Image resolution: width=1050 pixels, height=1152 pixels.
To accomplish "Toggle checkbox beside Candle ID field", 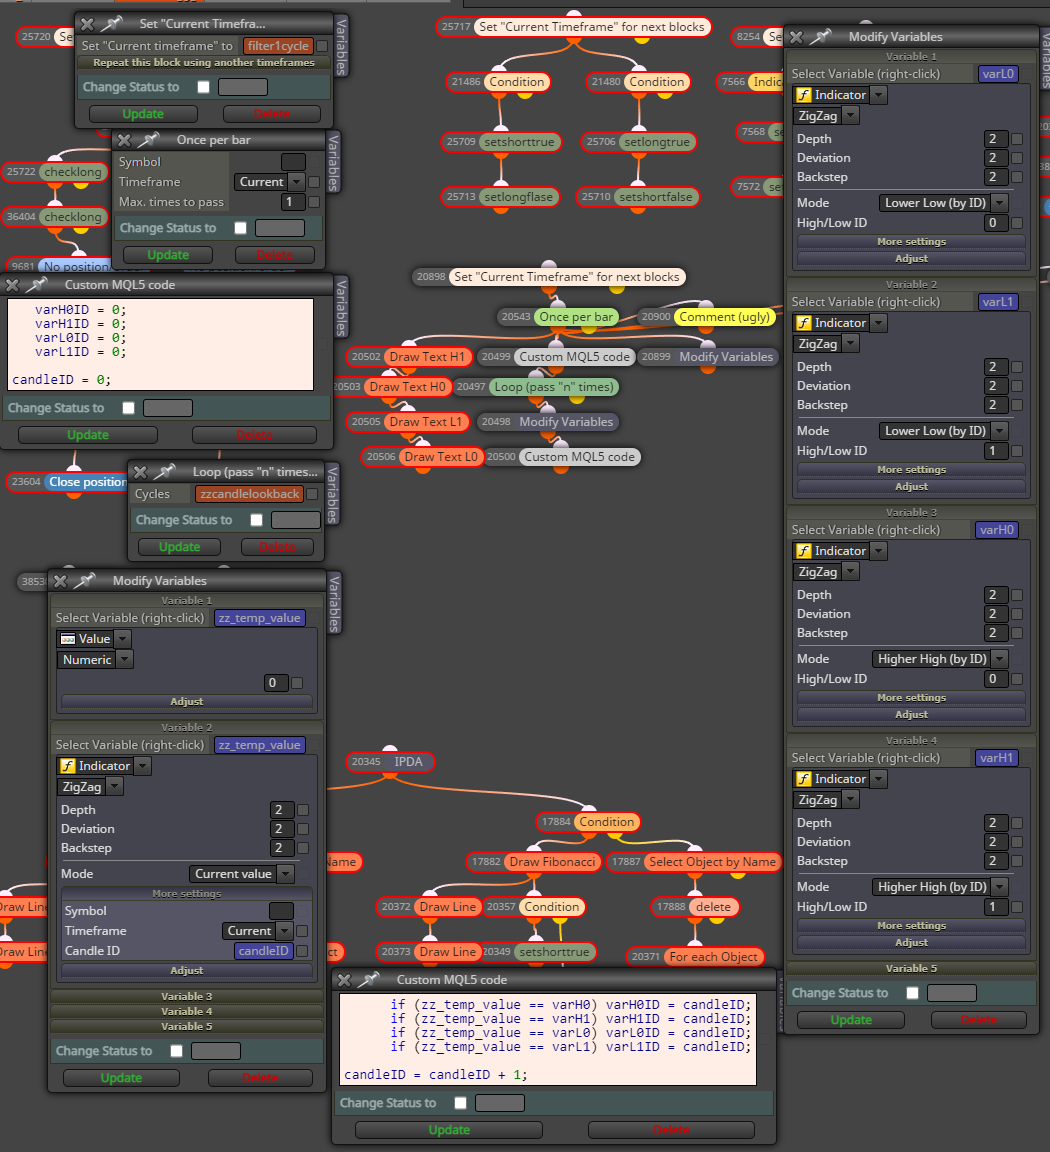I will pyautogui.click(x=302, y=951).
